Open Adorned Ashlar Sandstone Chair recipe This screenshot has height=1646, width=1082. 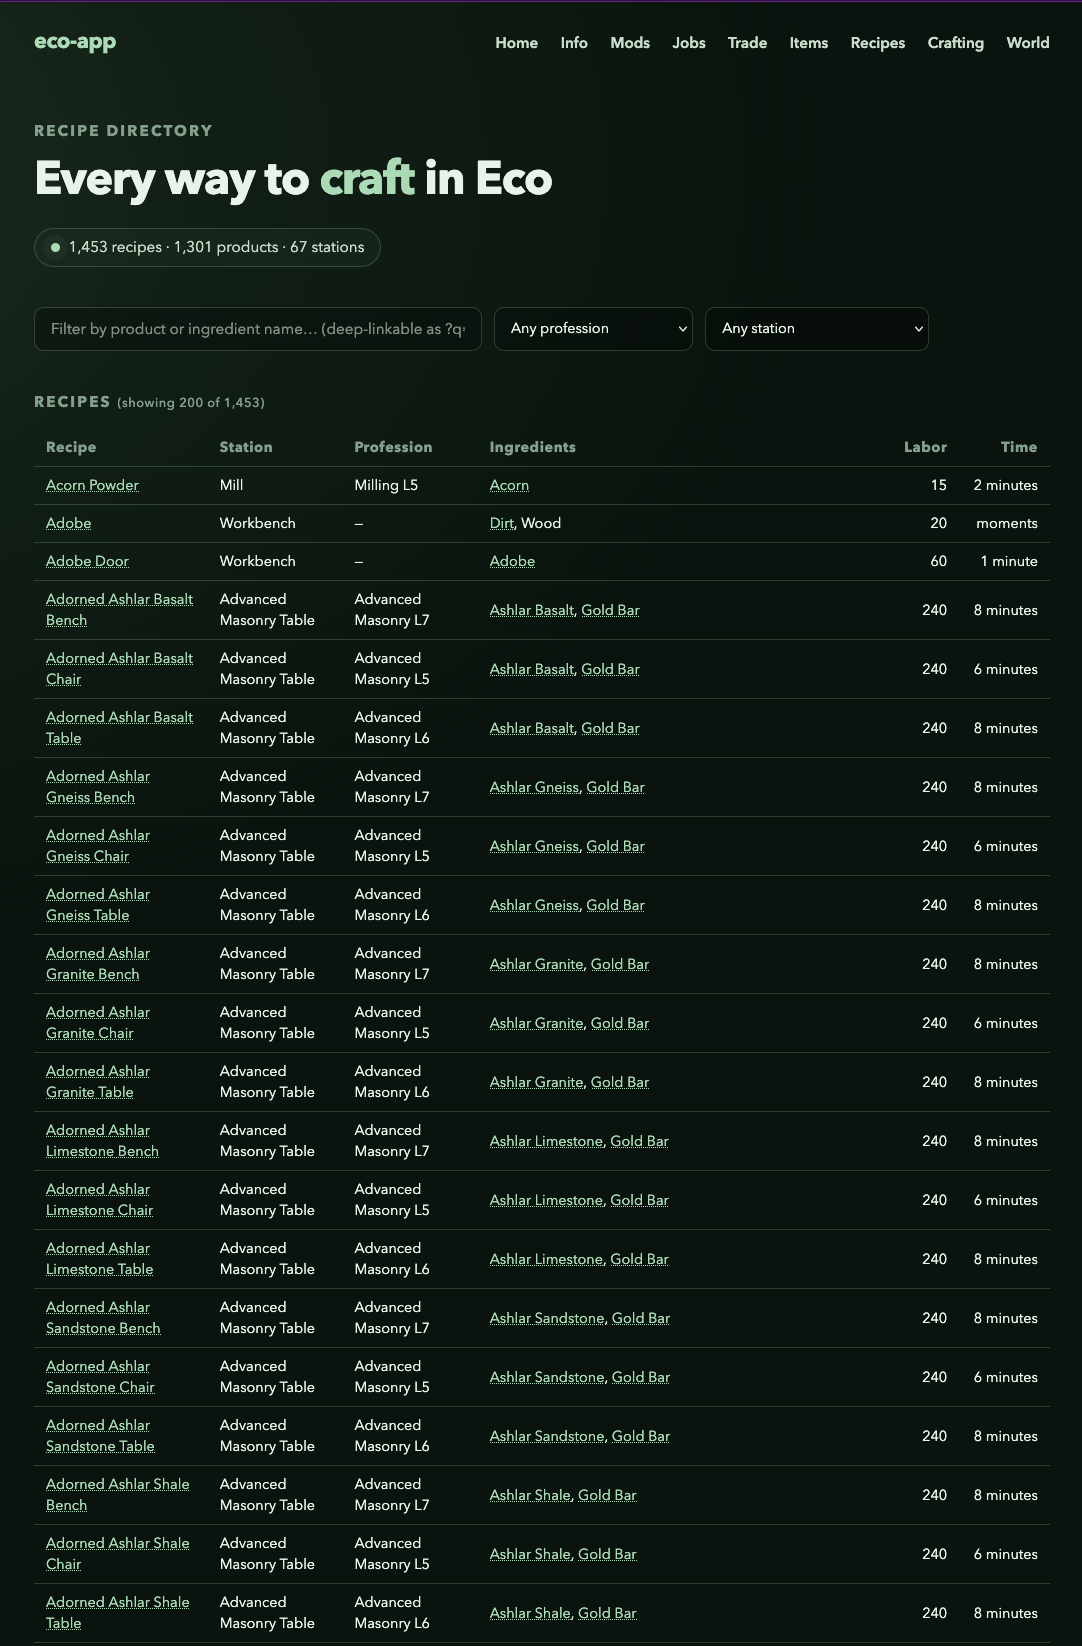tap(100, 1377)
